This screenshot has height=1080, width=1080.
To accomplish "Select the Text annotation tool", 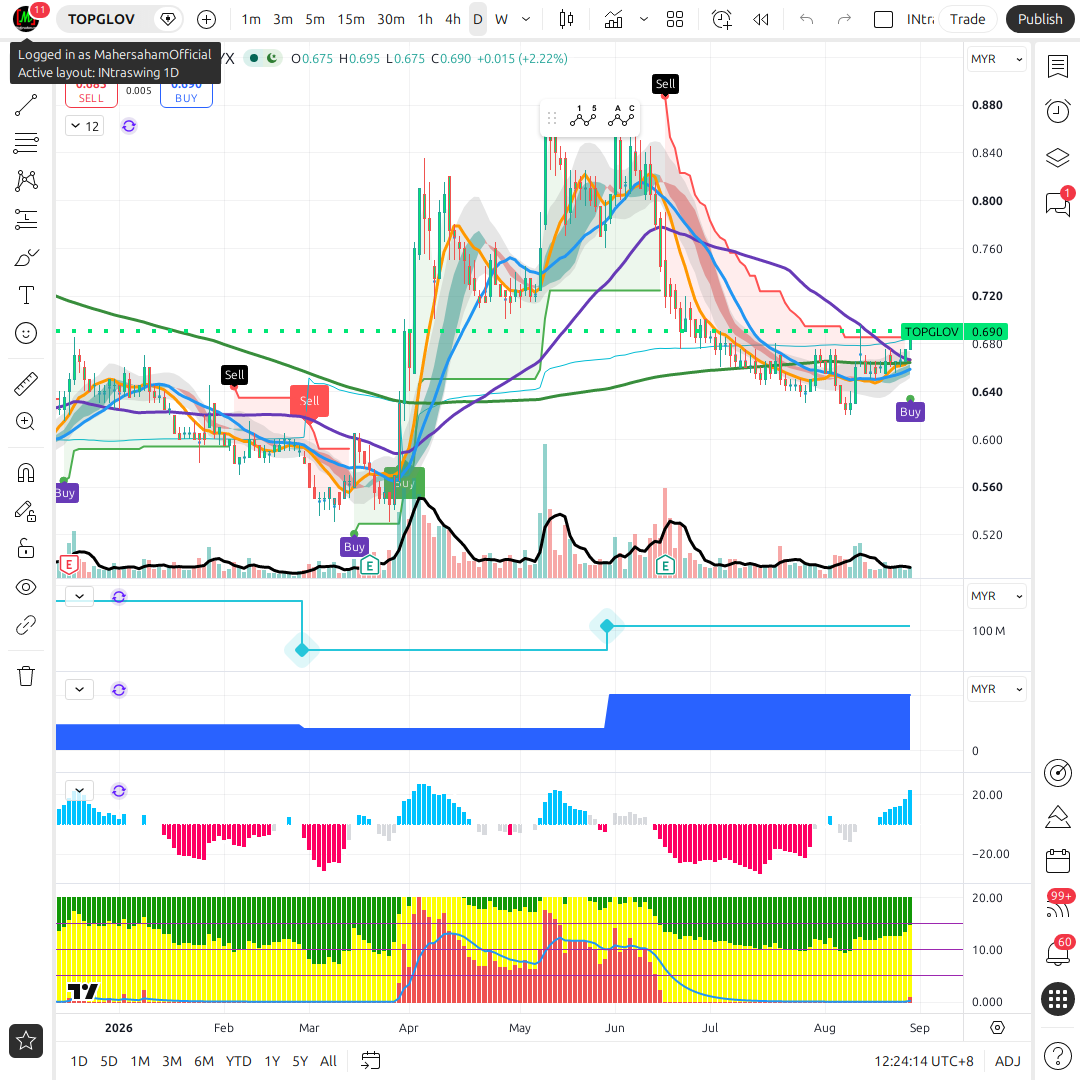I will pyautogui.click(x=26, y=295).
